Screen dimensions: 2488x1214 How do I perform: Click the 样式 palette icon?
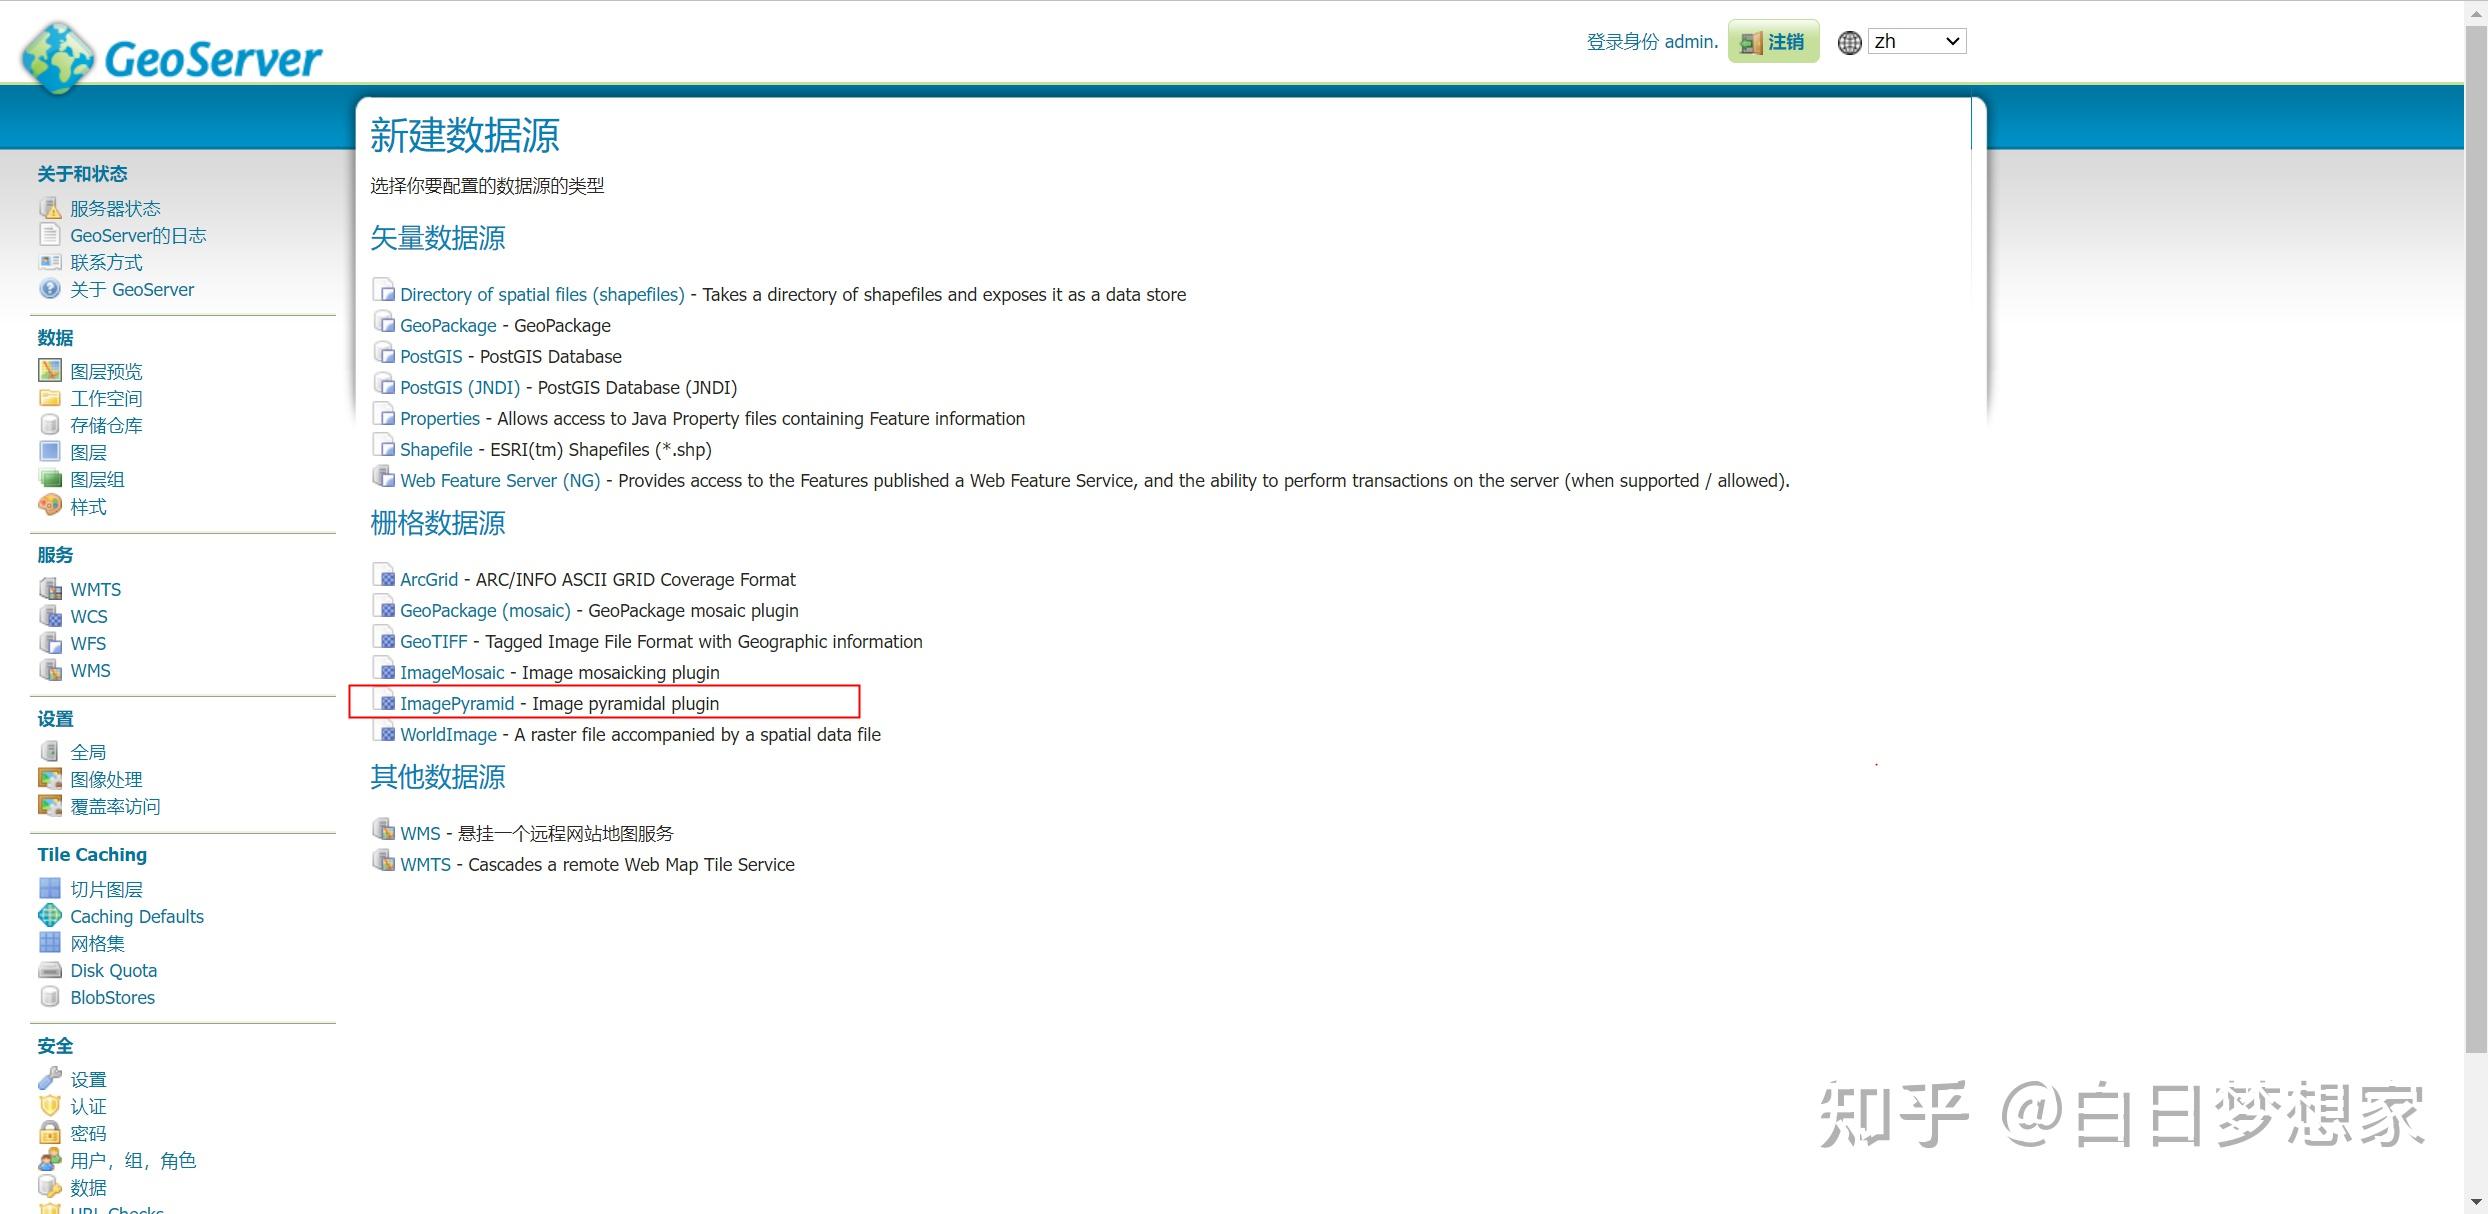(50, 506)
